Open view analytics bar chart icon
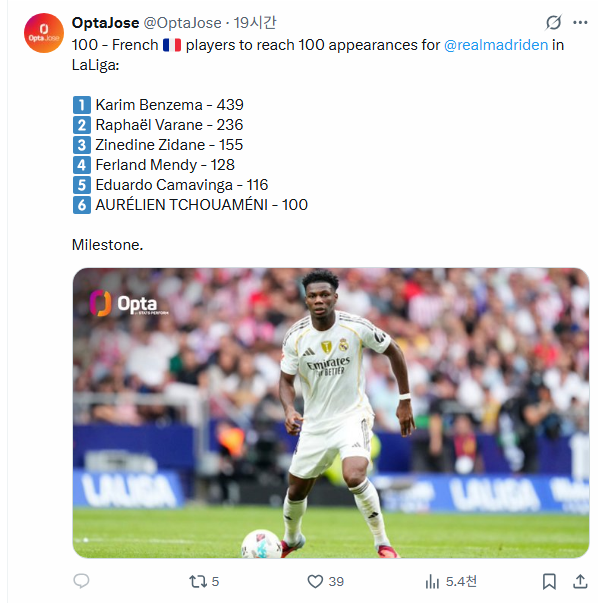 432,581
